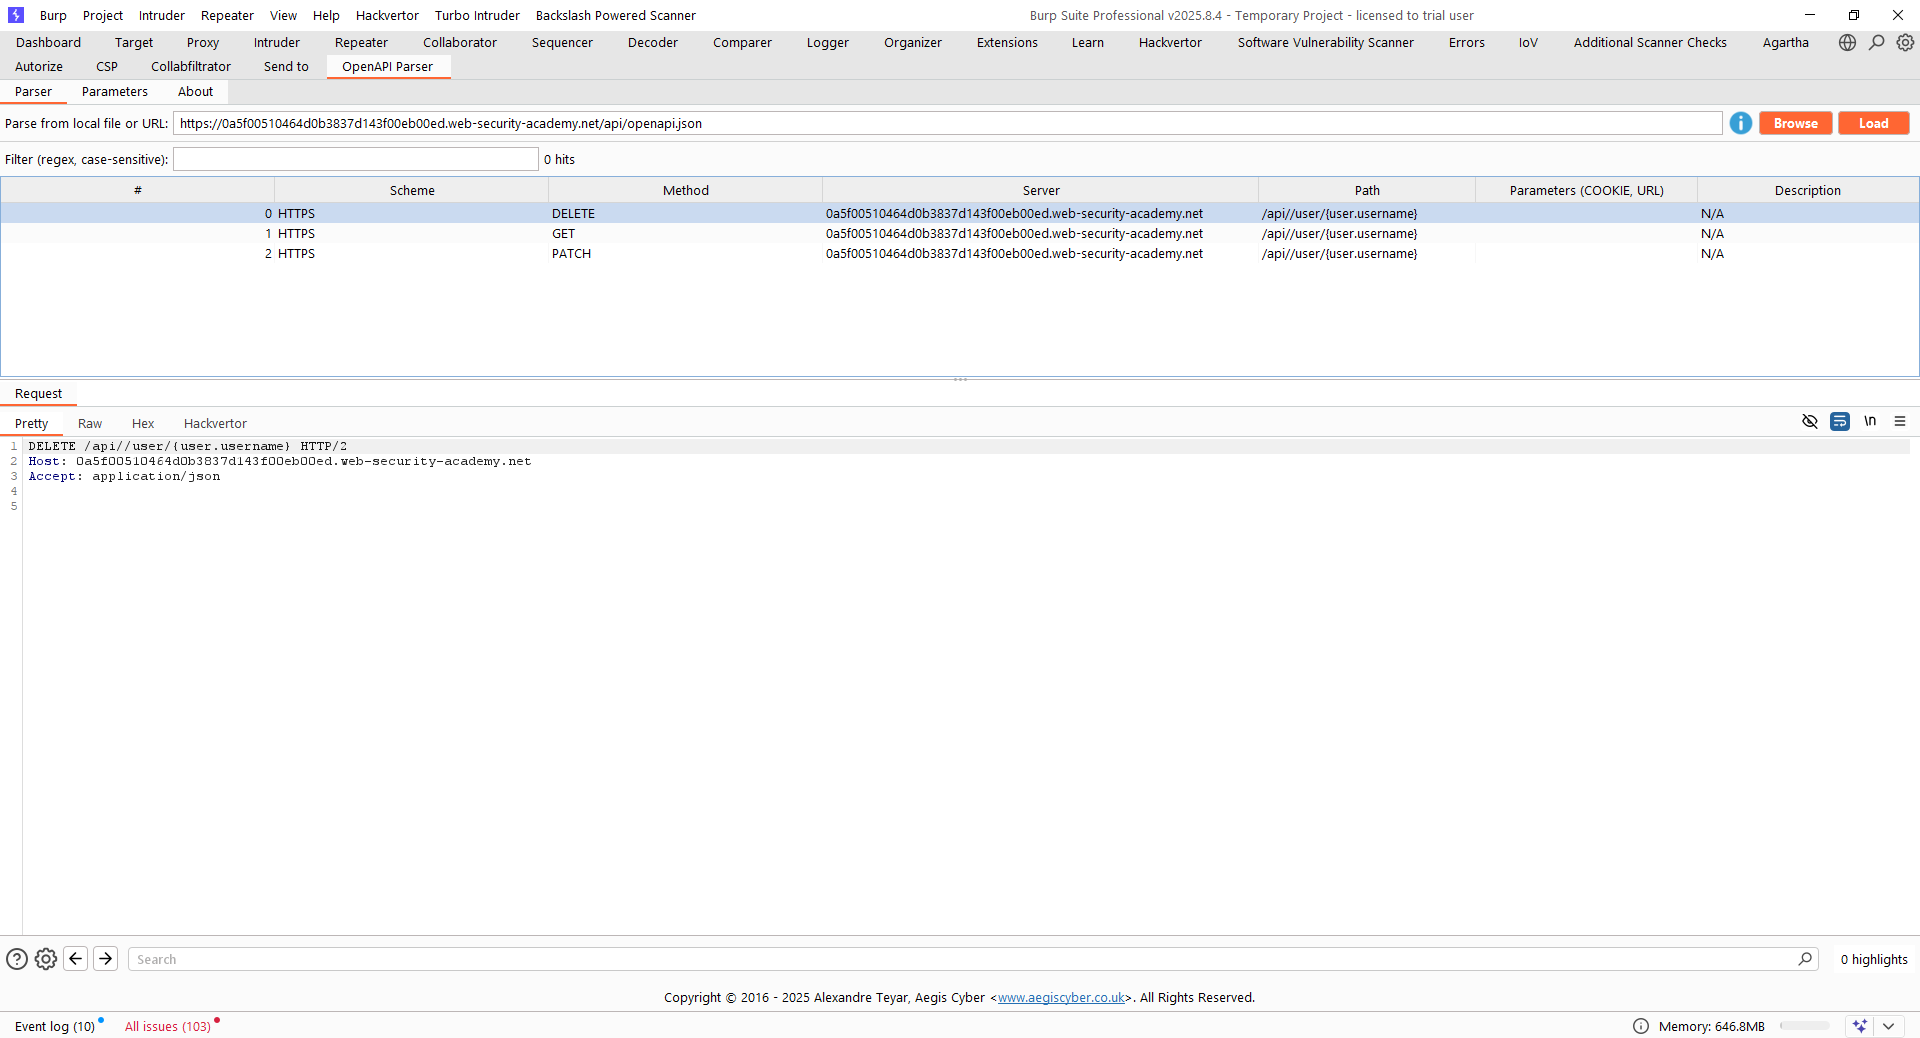The width and height of the screenshot is (1920, 1038).
Task: Toggle showing non-printable \n characters
Action: [1869, 422]
